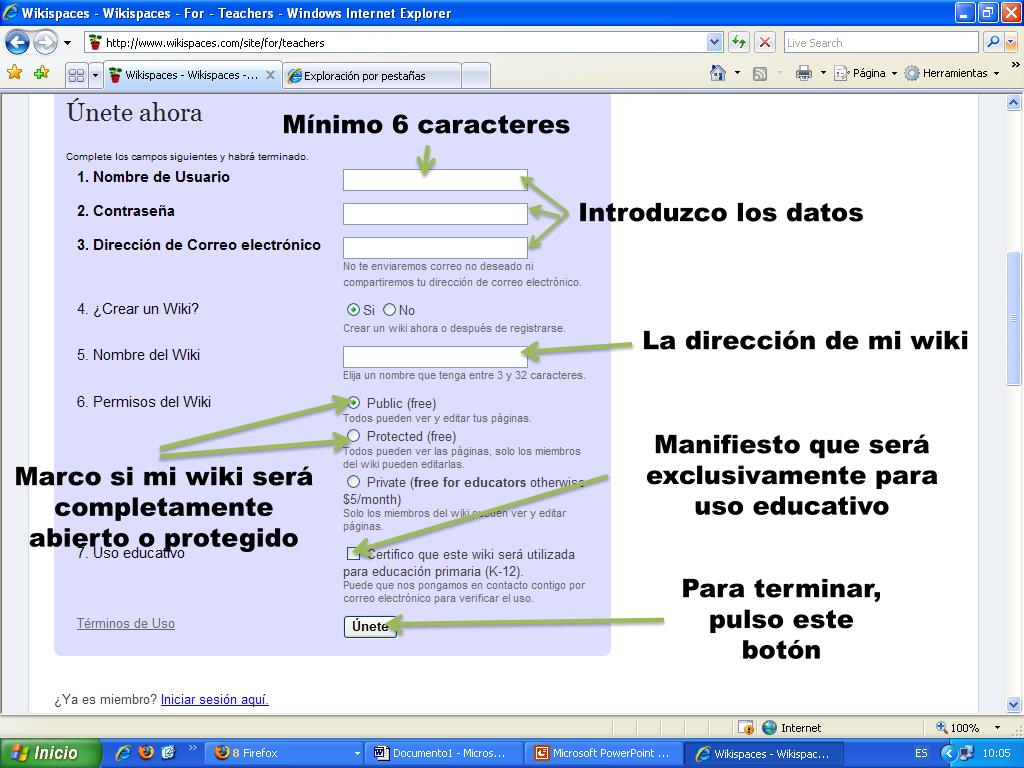The height and width of the screenshot is (768, 1024).
Task: Click the network tray icon
Action: [966, 753]
